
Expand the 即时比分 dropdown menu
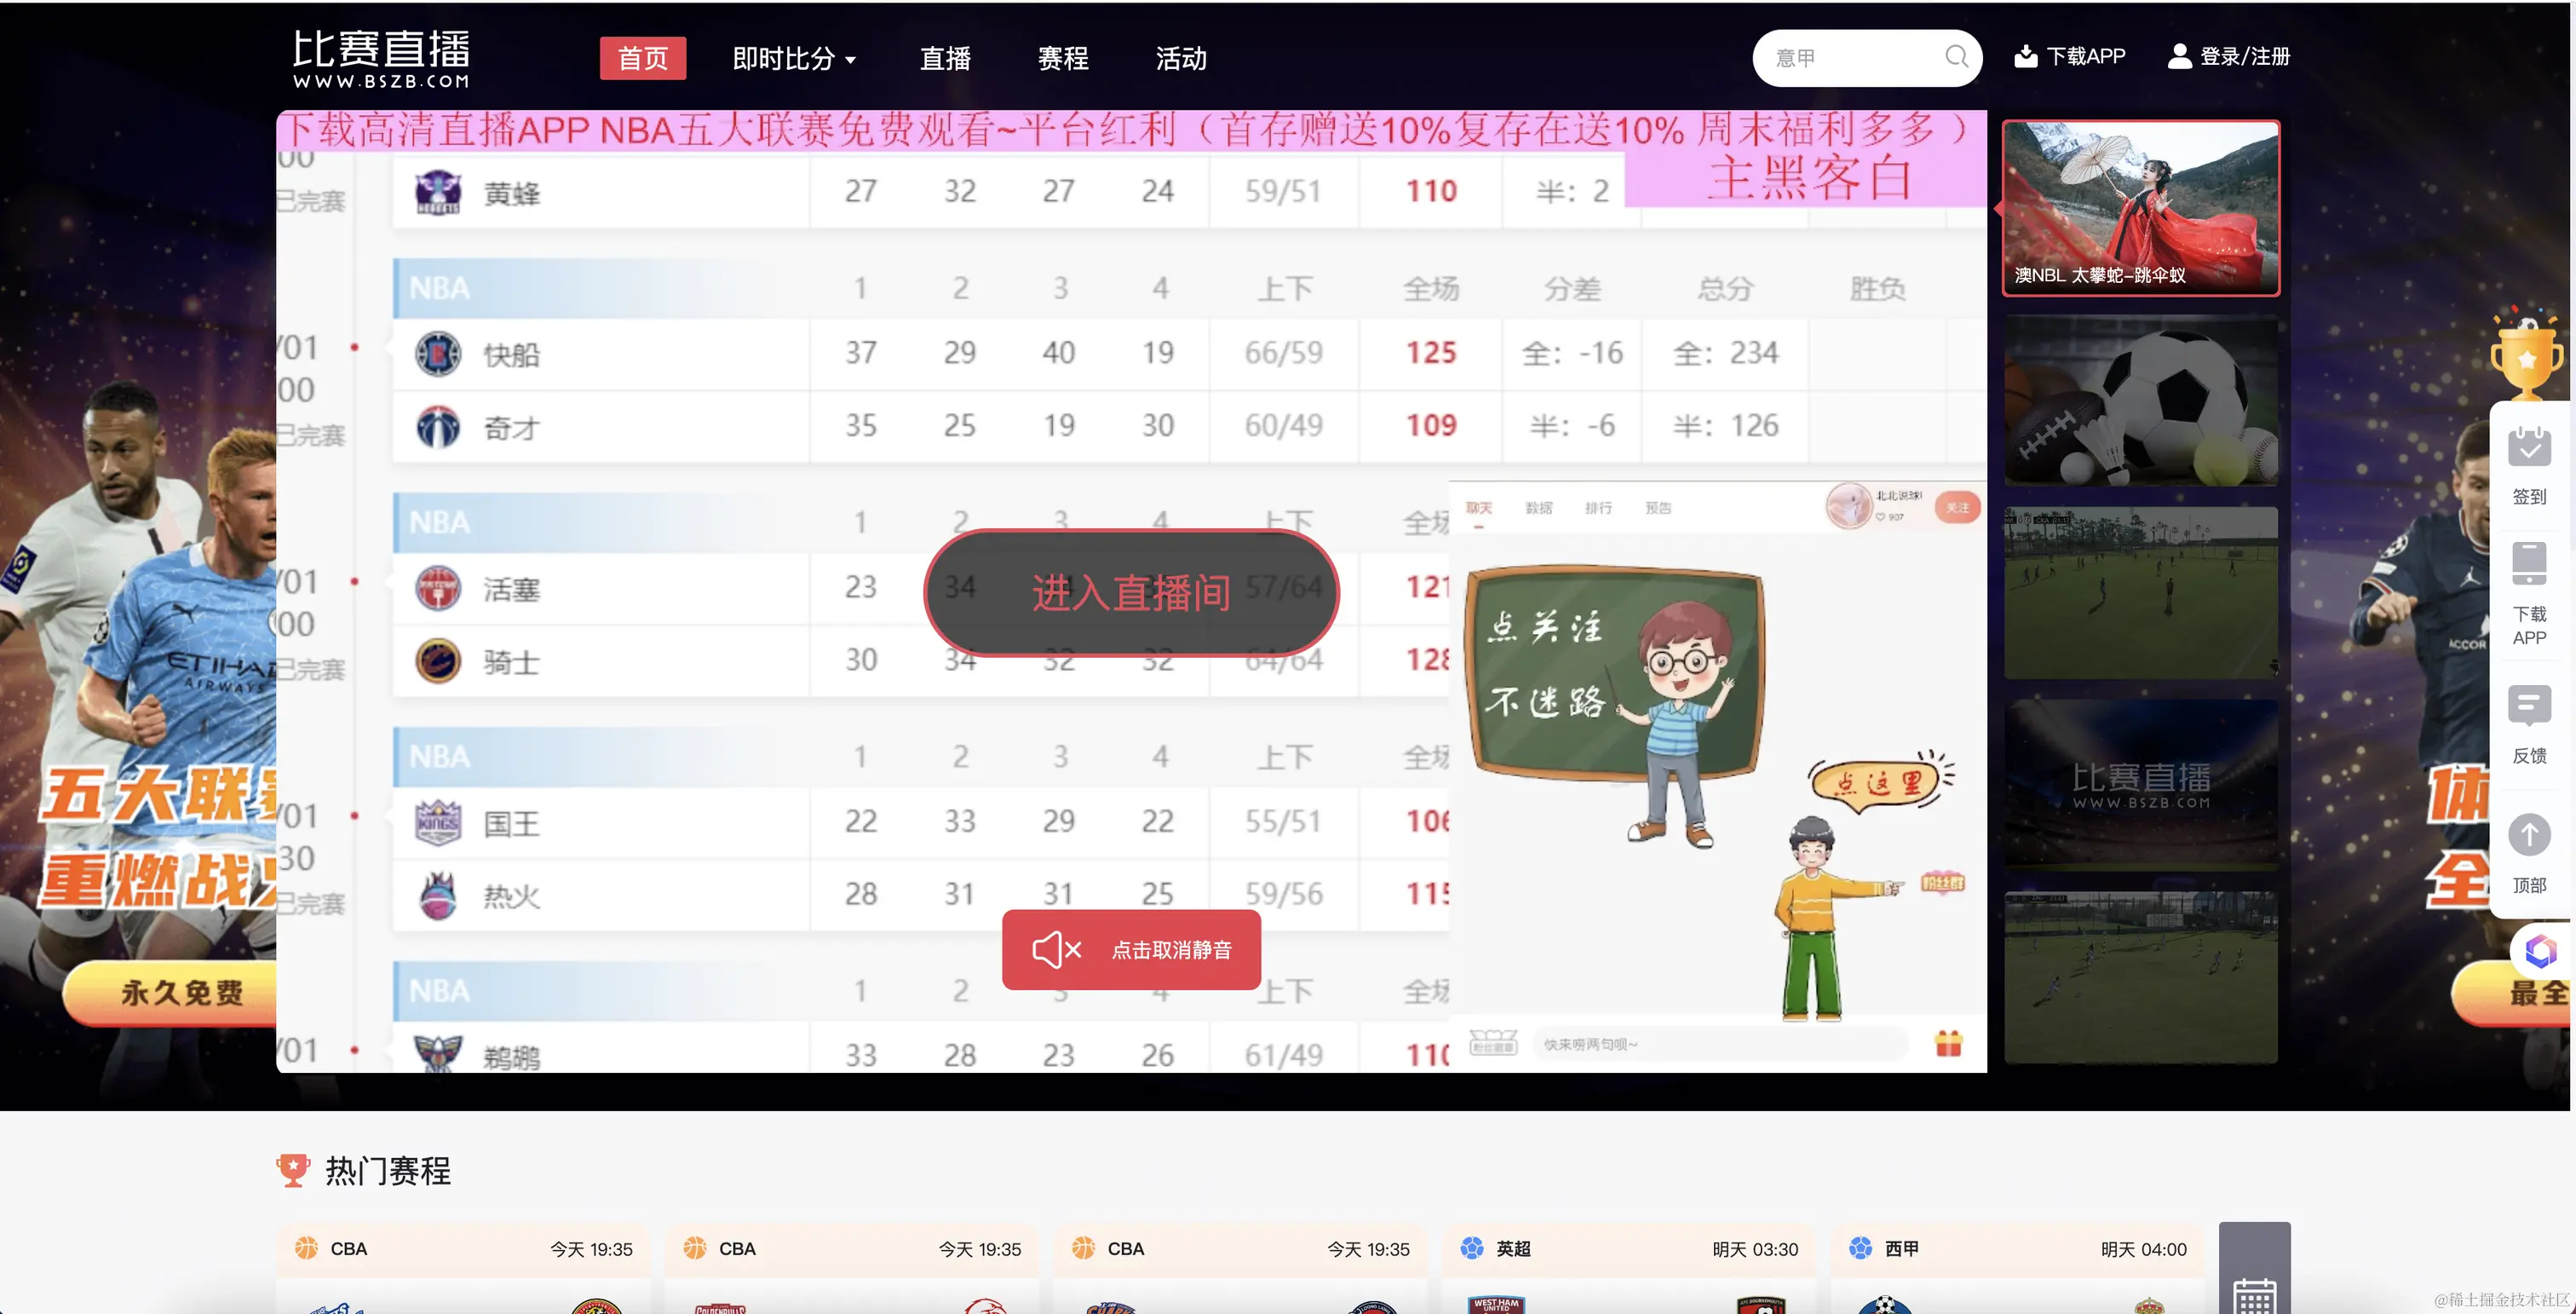click(x=794, y=59)
